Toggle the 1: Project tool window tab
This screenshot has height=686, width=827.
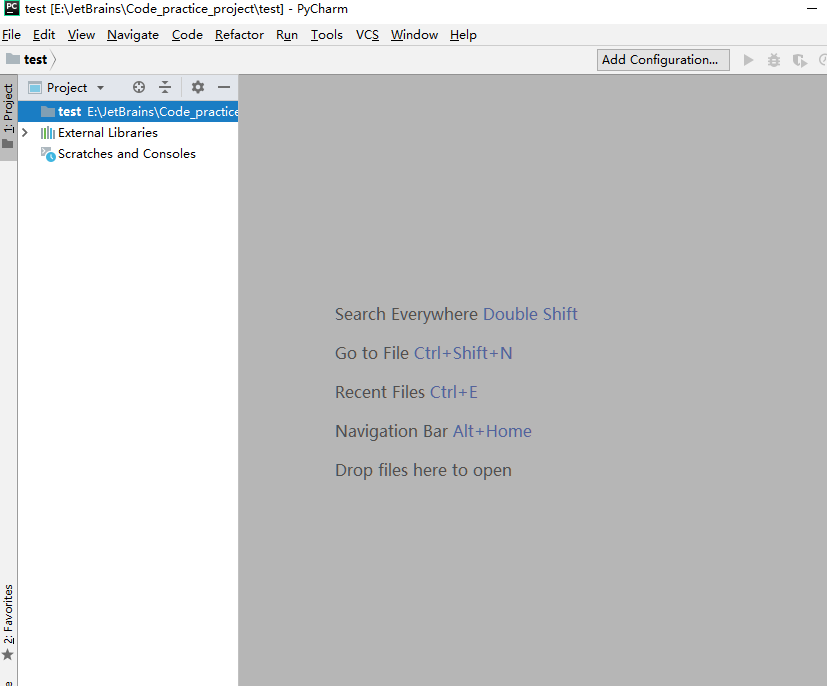click(x=8, y=114)
